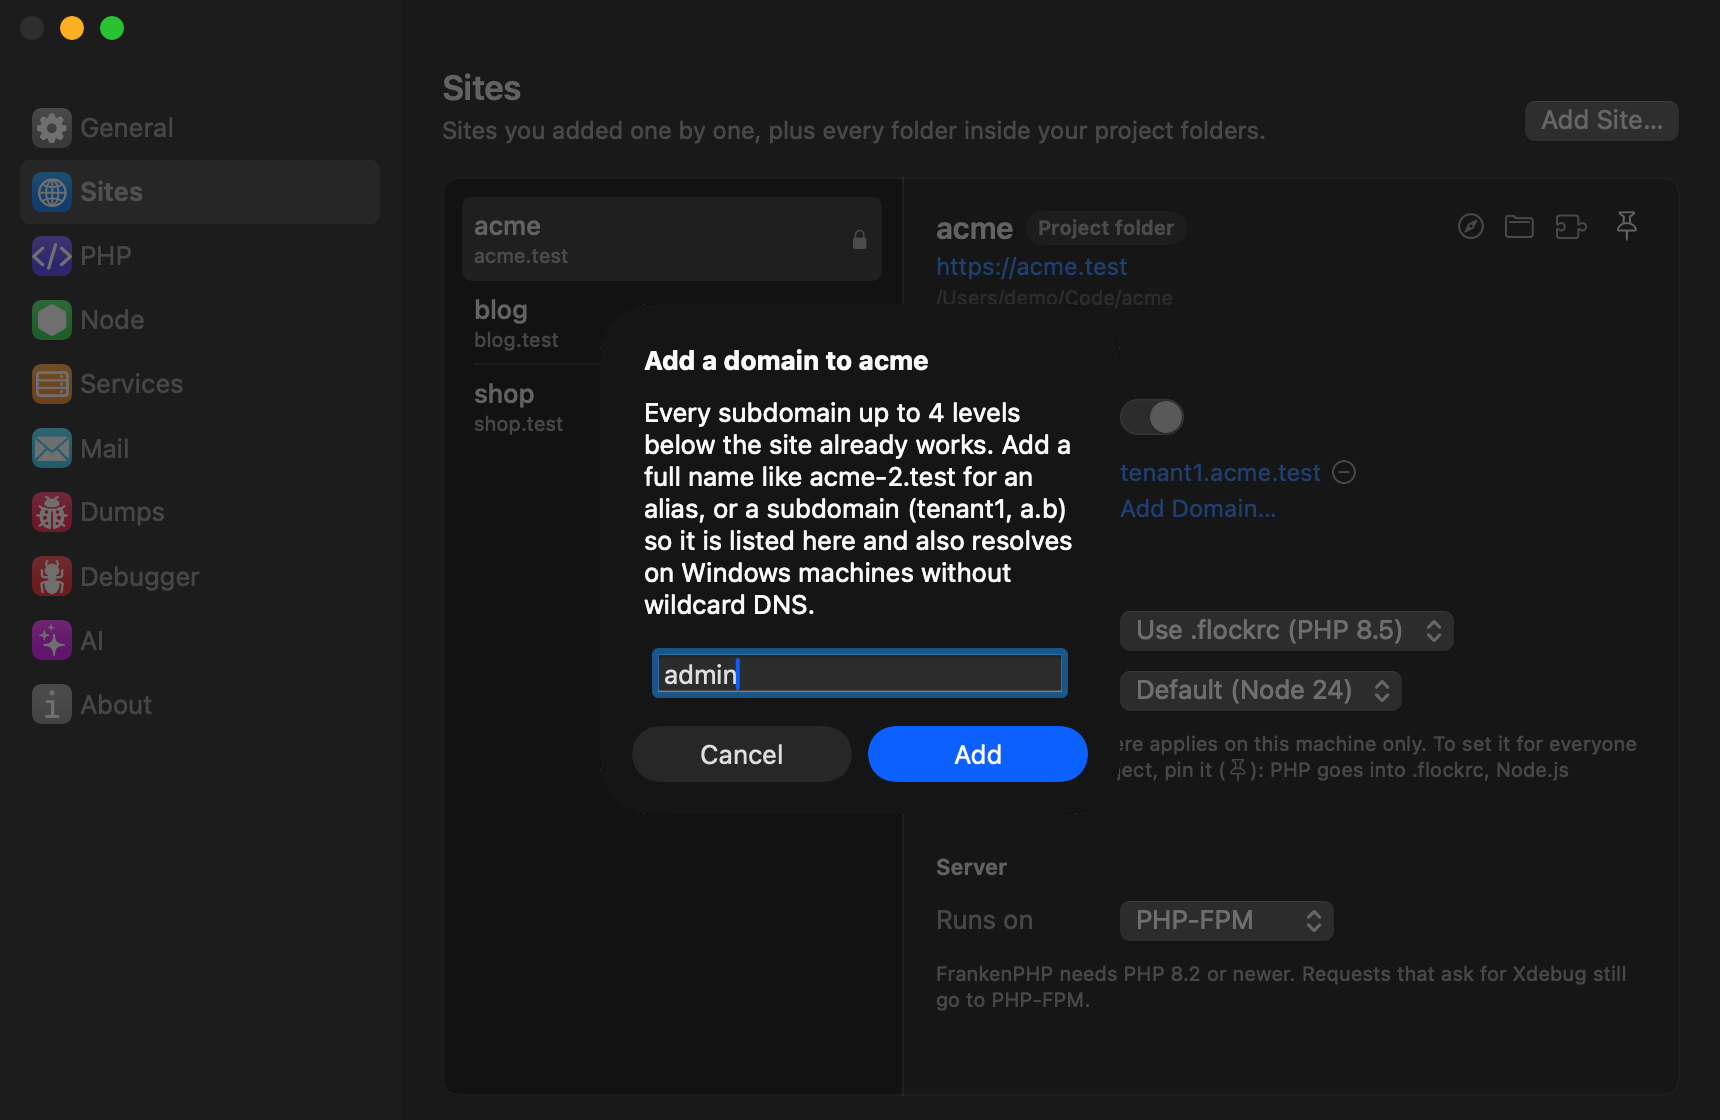Open the PHP-FPM Runs on dropdown

pyautogui.click(x=1227, y=921)
